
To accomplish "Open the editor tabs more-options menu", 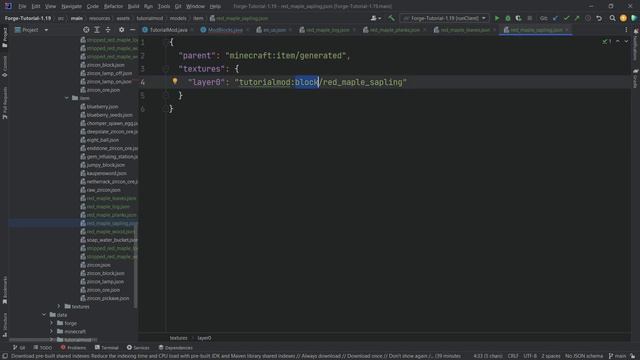I will tap(626, 30).
